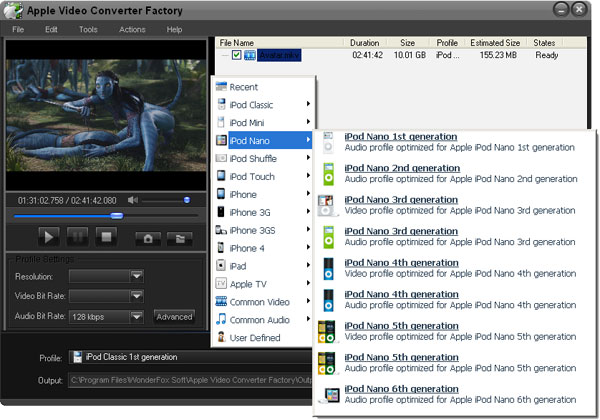Expand the iPod Classic submenu

263,105
